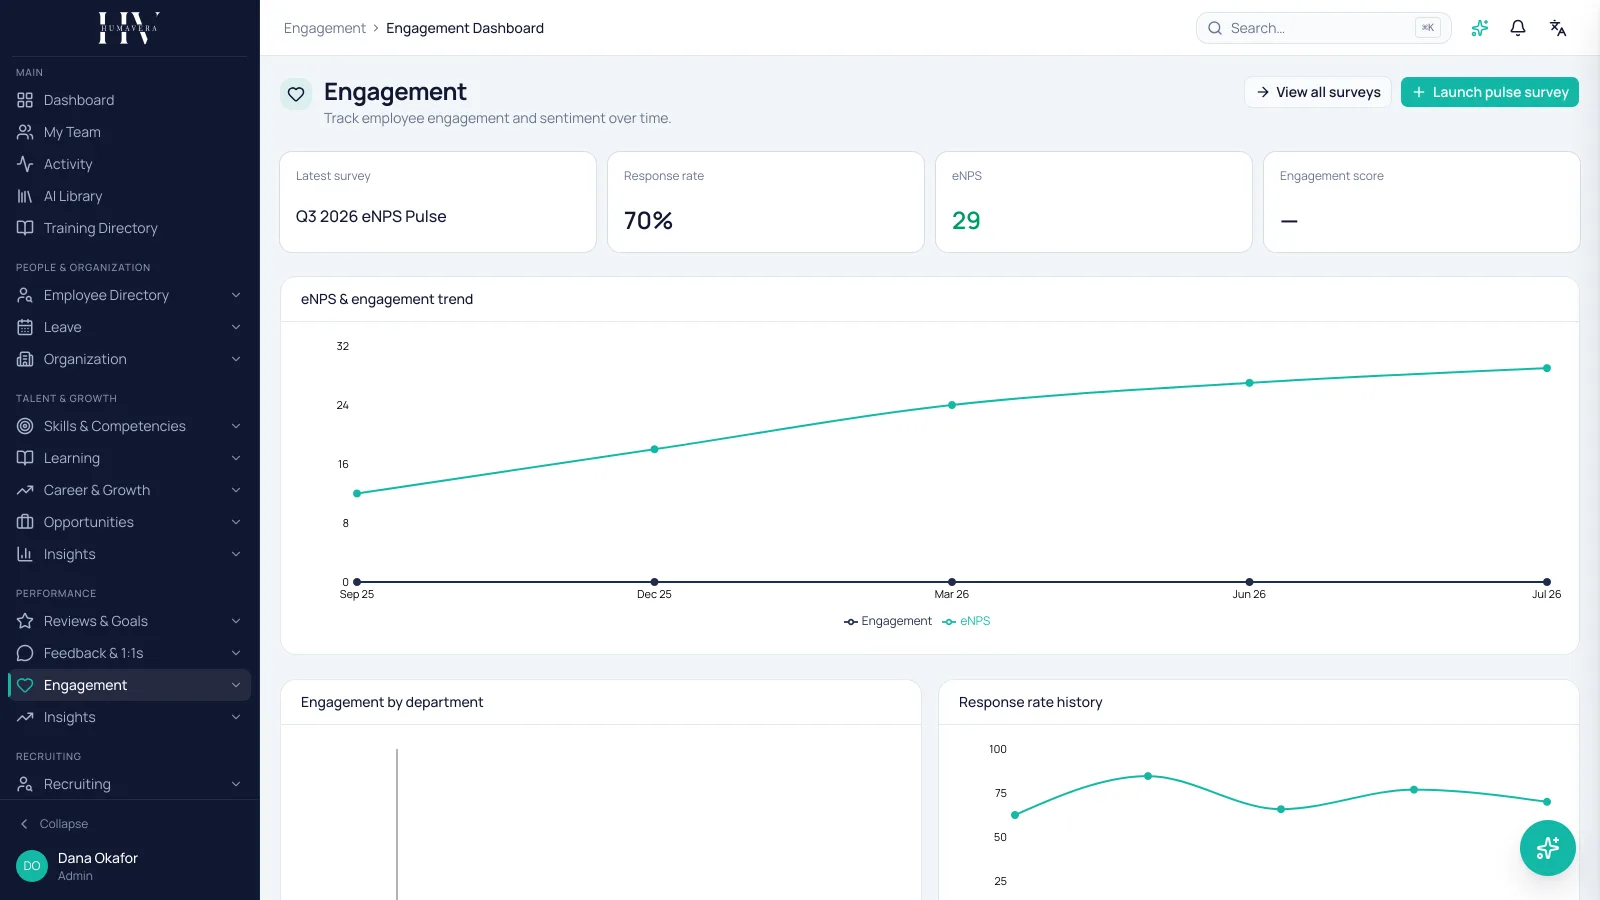This screenshot has width=1600, height=900.
Task: Open the language translate menu
Action: (1558, 28)
